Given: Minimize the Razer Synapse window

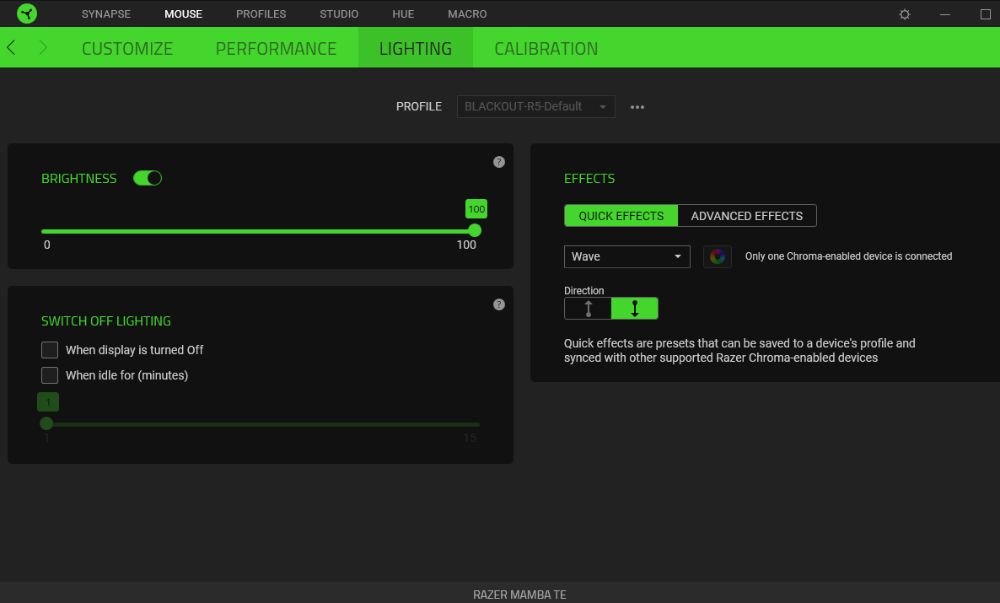Looking at the screenshot, I should click(x=945, y=14).
